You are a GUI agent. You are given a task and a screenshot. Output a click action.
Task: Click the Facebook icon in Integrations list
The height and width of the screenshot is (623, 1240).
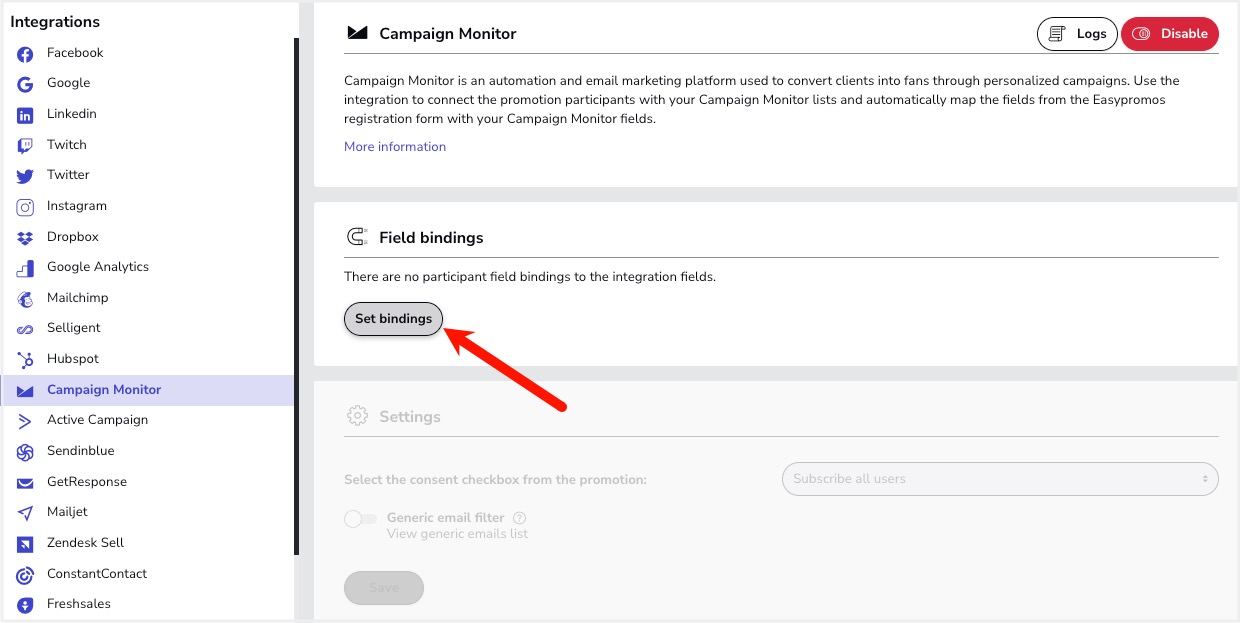point(25,54)
